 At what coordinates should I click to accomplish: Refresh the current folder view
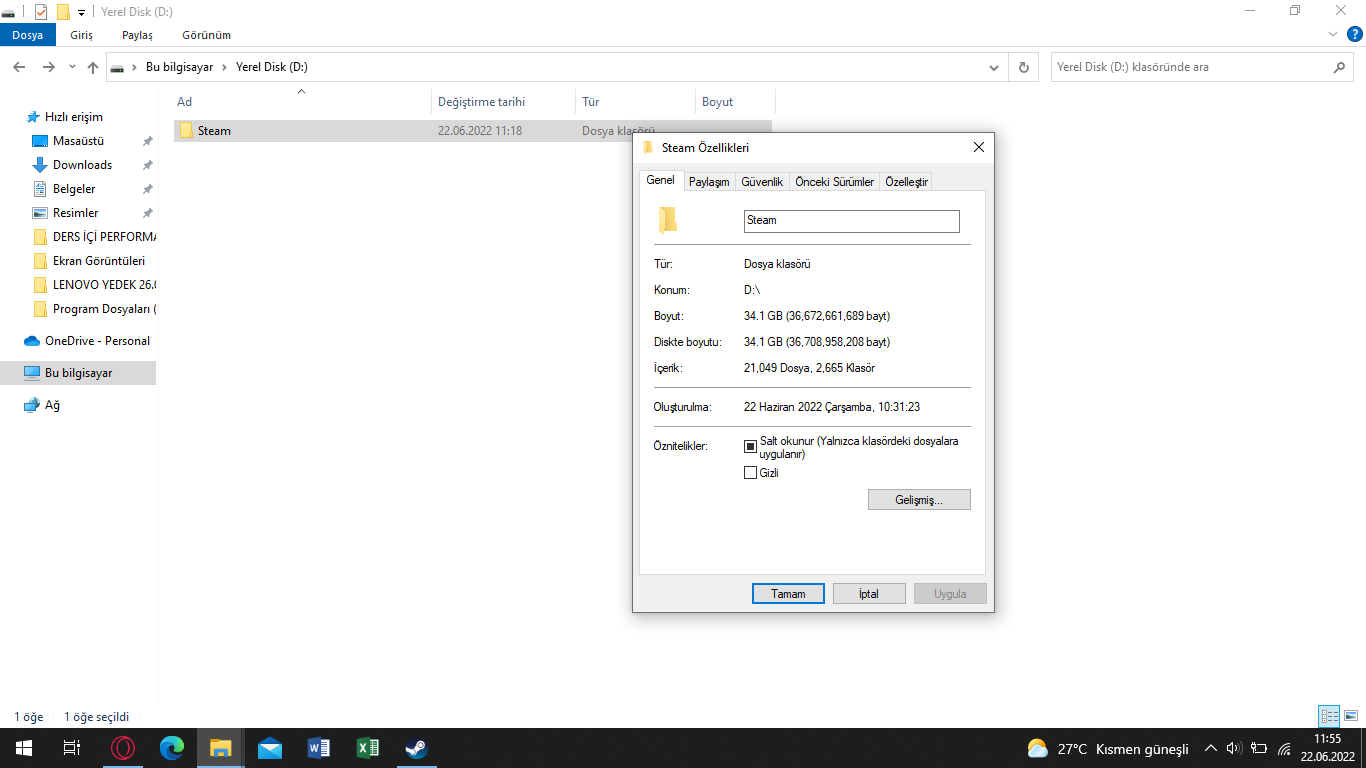click(1023, 67)
